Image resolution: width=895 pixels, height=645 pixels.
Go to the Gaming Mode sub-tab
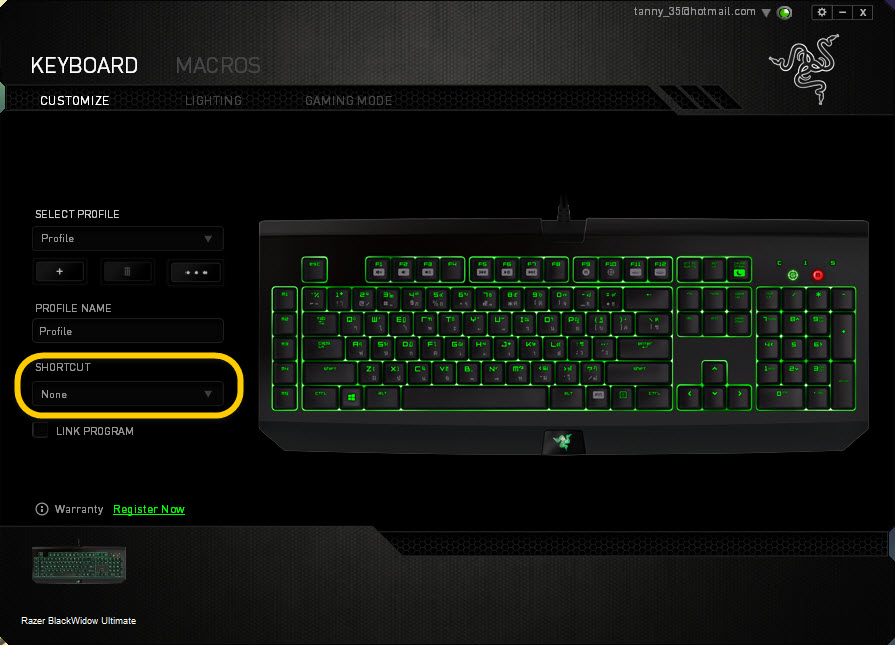(x=349, y=100)
